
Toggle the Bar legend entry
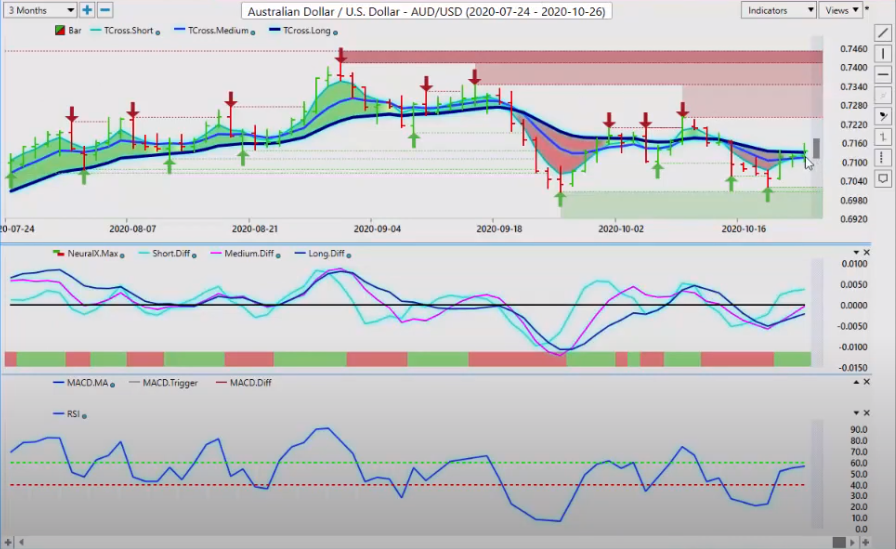pyautogui.click(x=68, y=30)
